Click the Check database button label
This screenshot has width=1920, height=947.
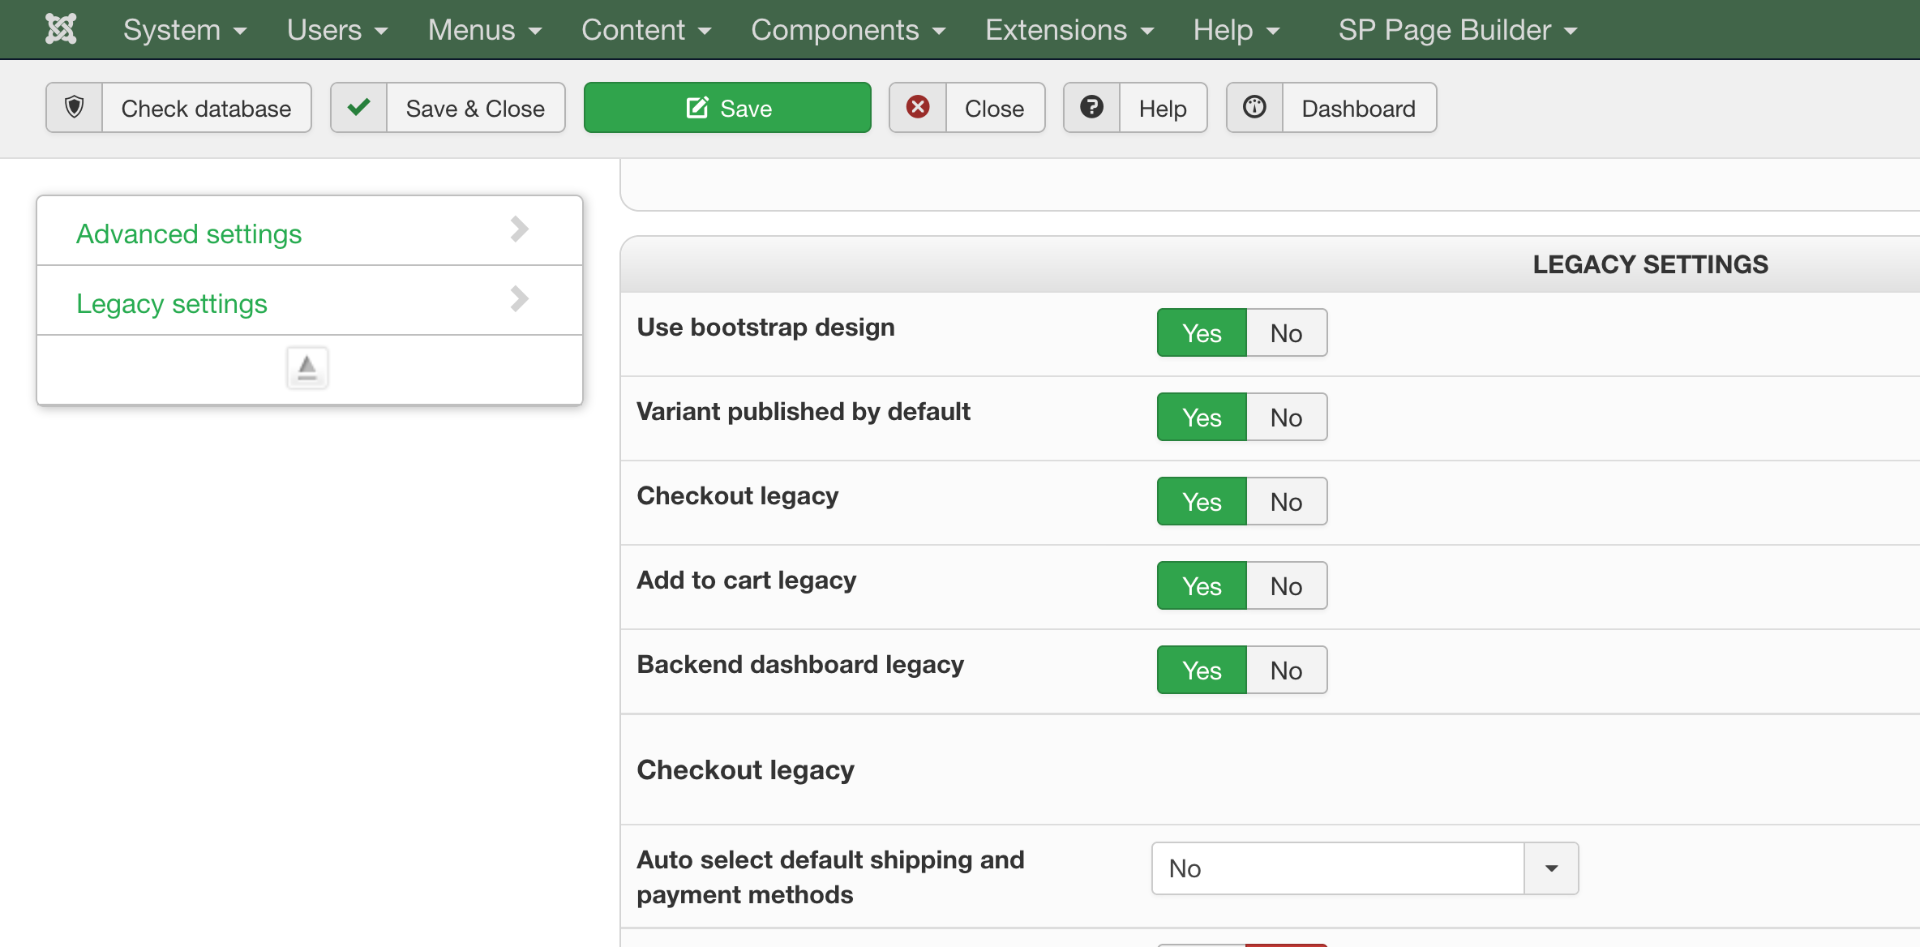[206, 108]
